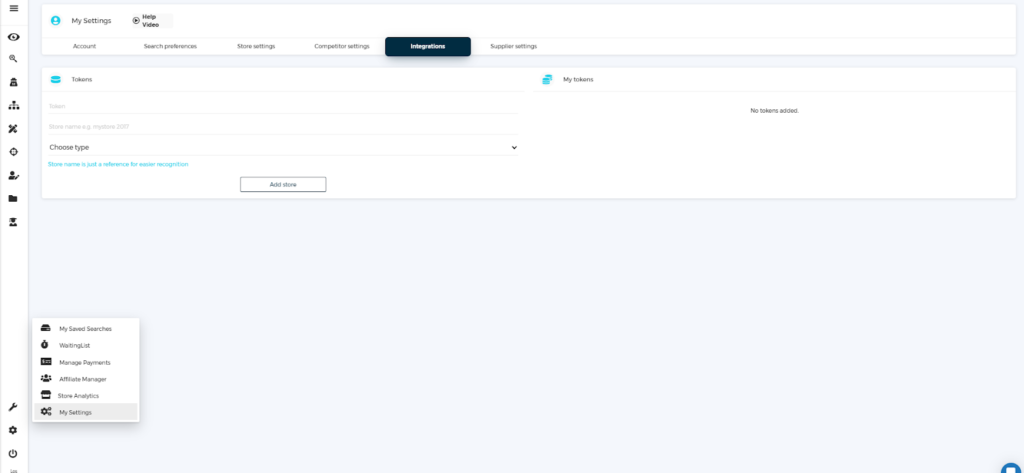The height and width of the screenshot is (473, 1024).
Task: Click the folder icon in the sidebar
Action: click(13, 198)
